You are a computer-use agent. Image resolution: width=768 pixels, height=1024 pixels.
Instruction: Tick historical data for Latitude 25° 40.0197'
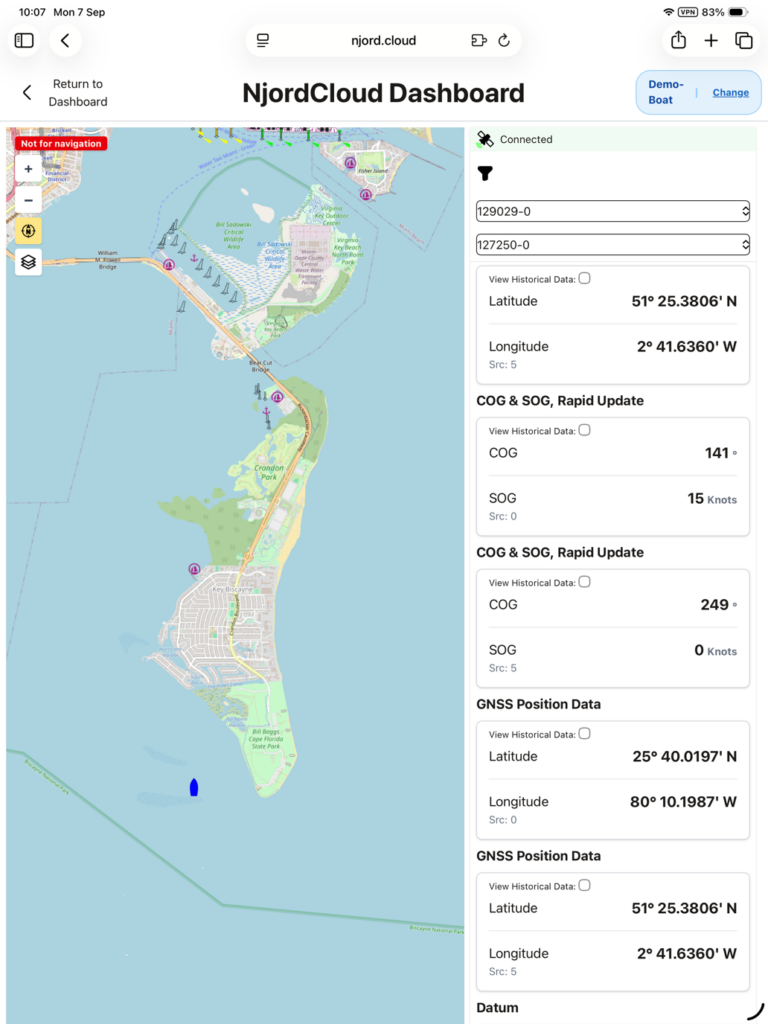pos(584,733)
